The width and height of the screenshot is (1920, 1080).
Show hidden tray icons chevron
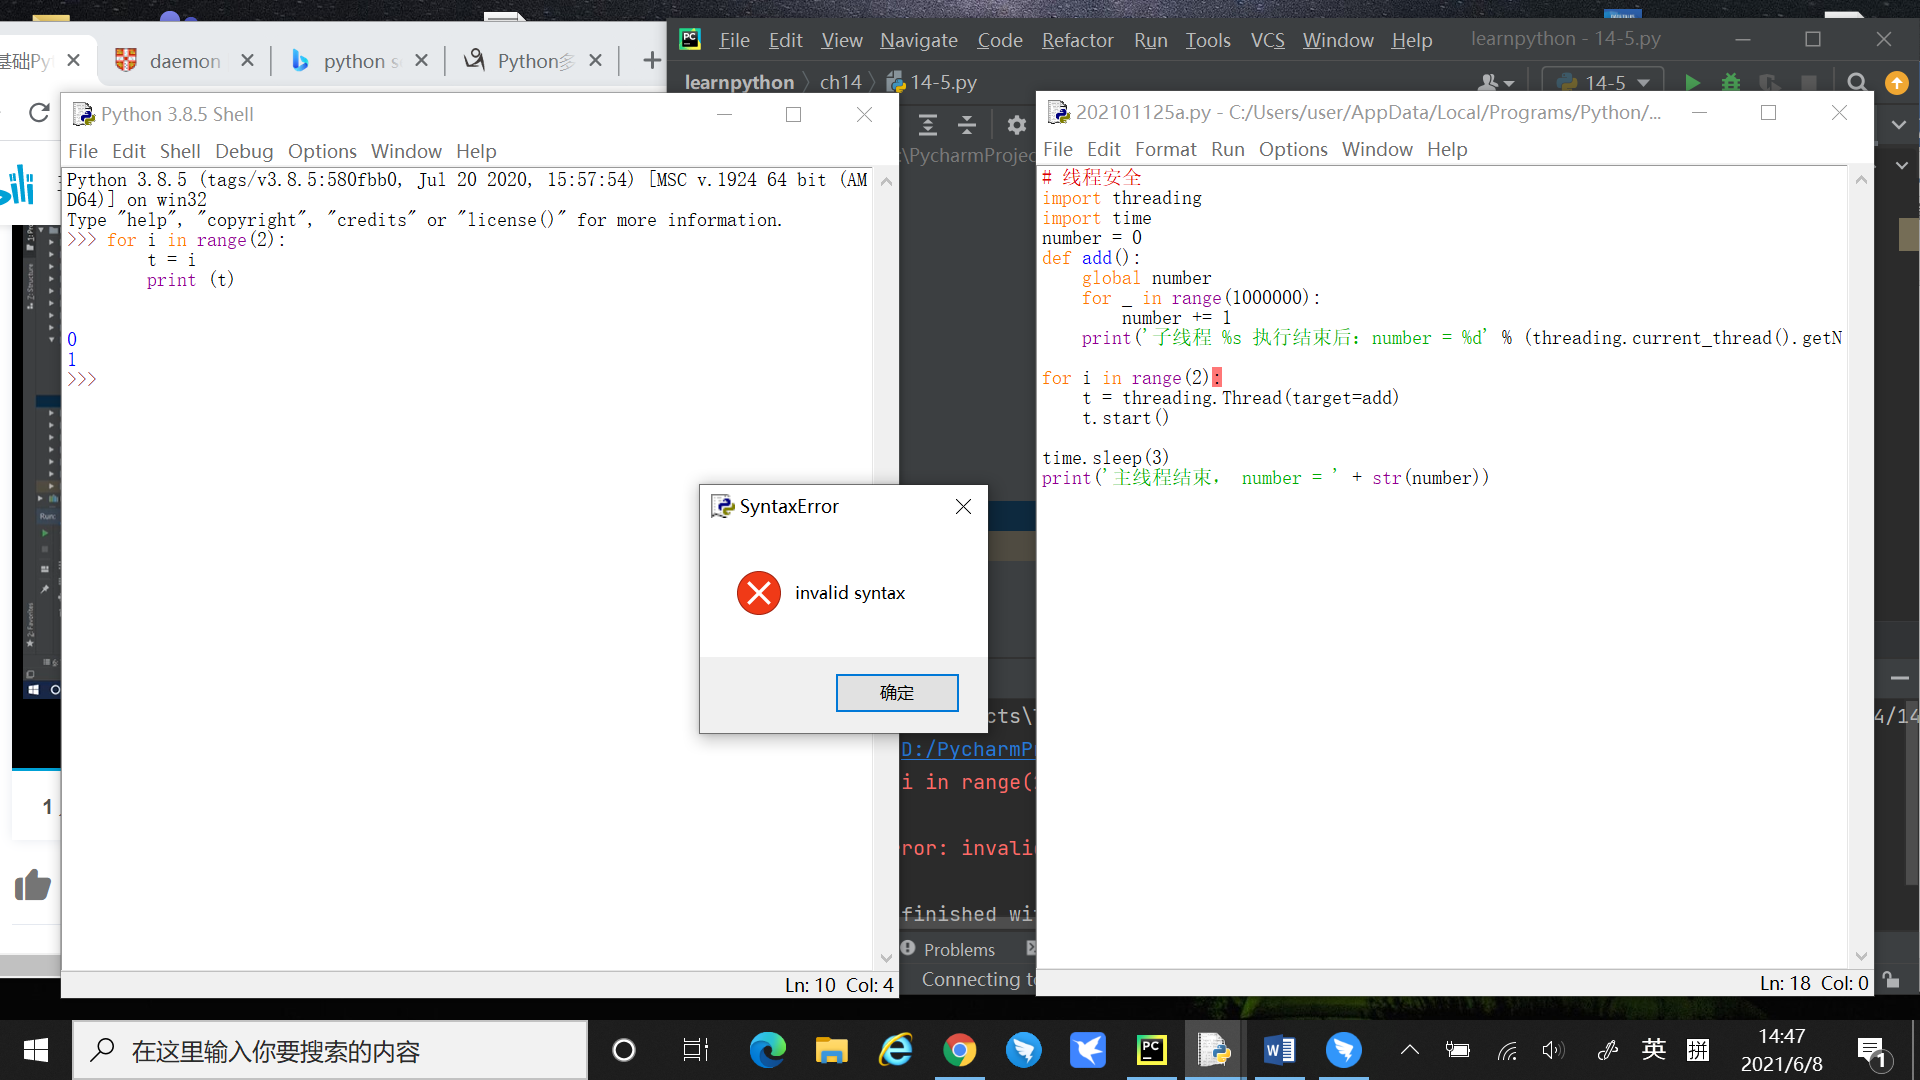1409,1050
